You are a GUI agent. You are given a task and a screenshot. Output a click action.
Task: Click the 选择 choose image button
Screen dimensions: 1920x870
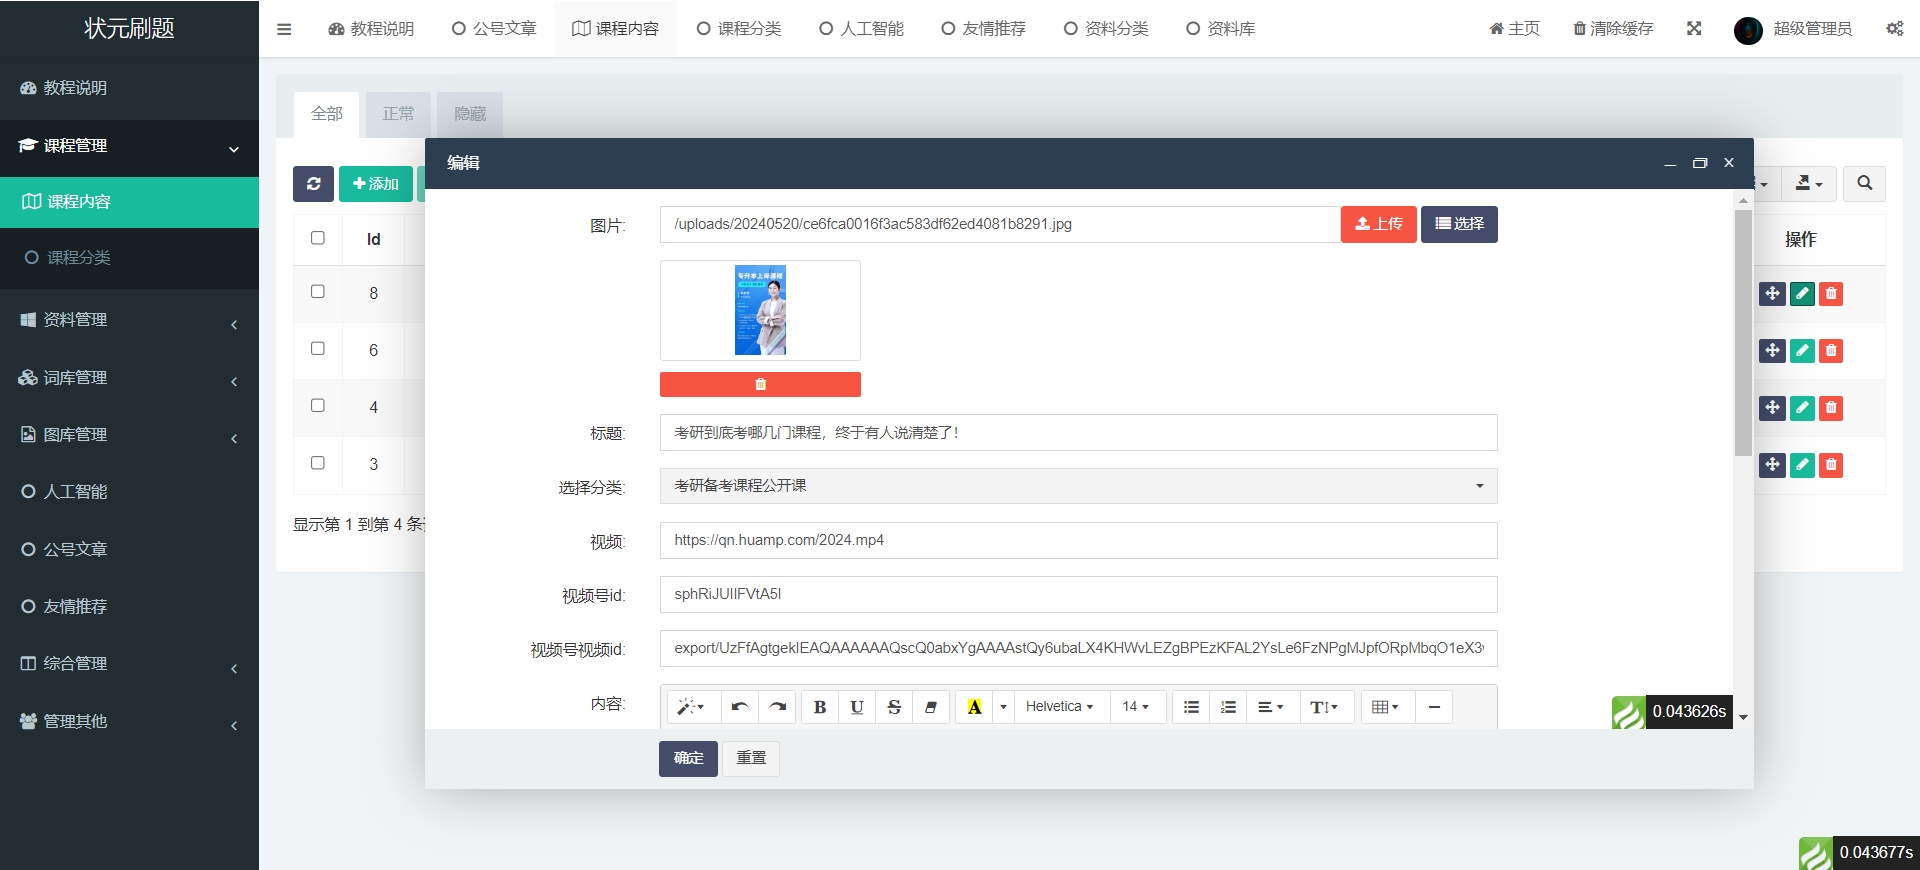[x=1459, y=224]
